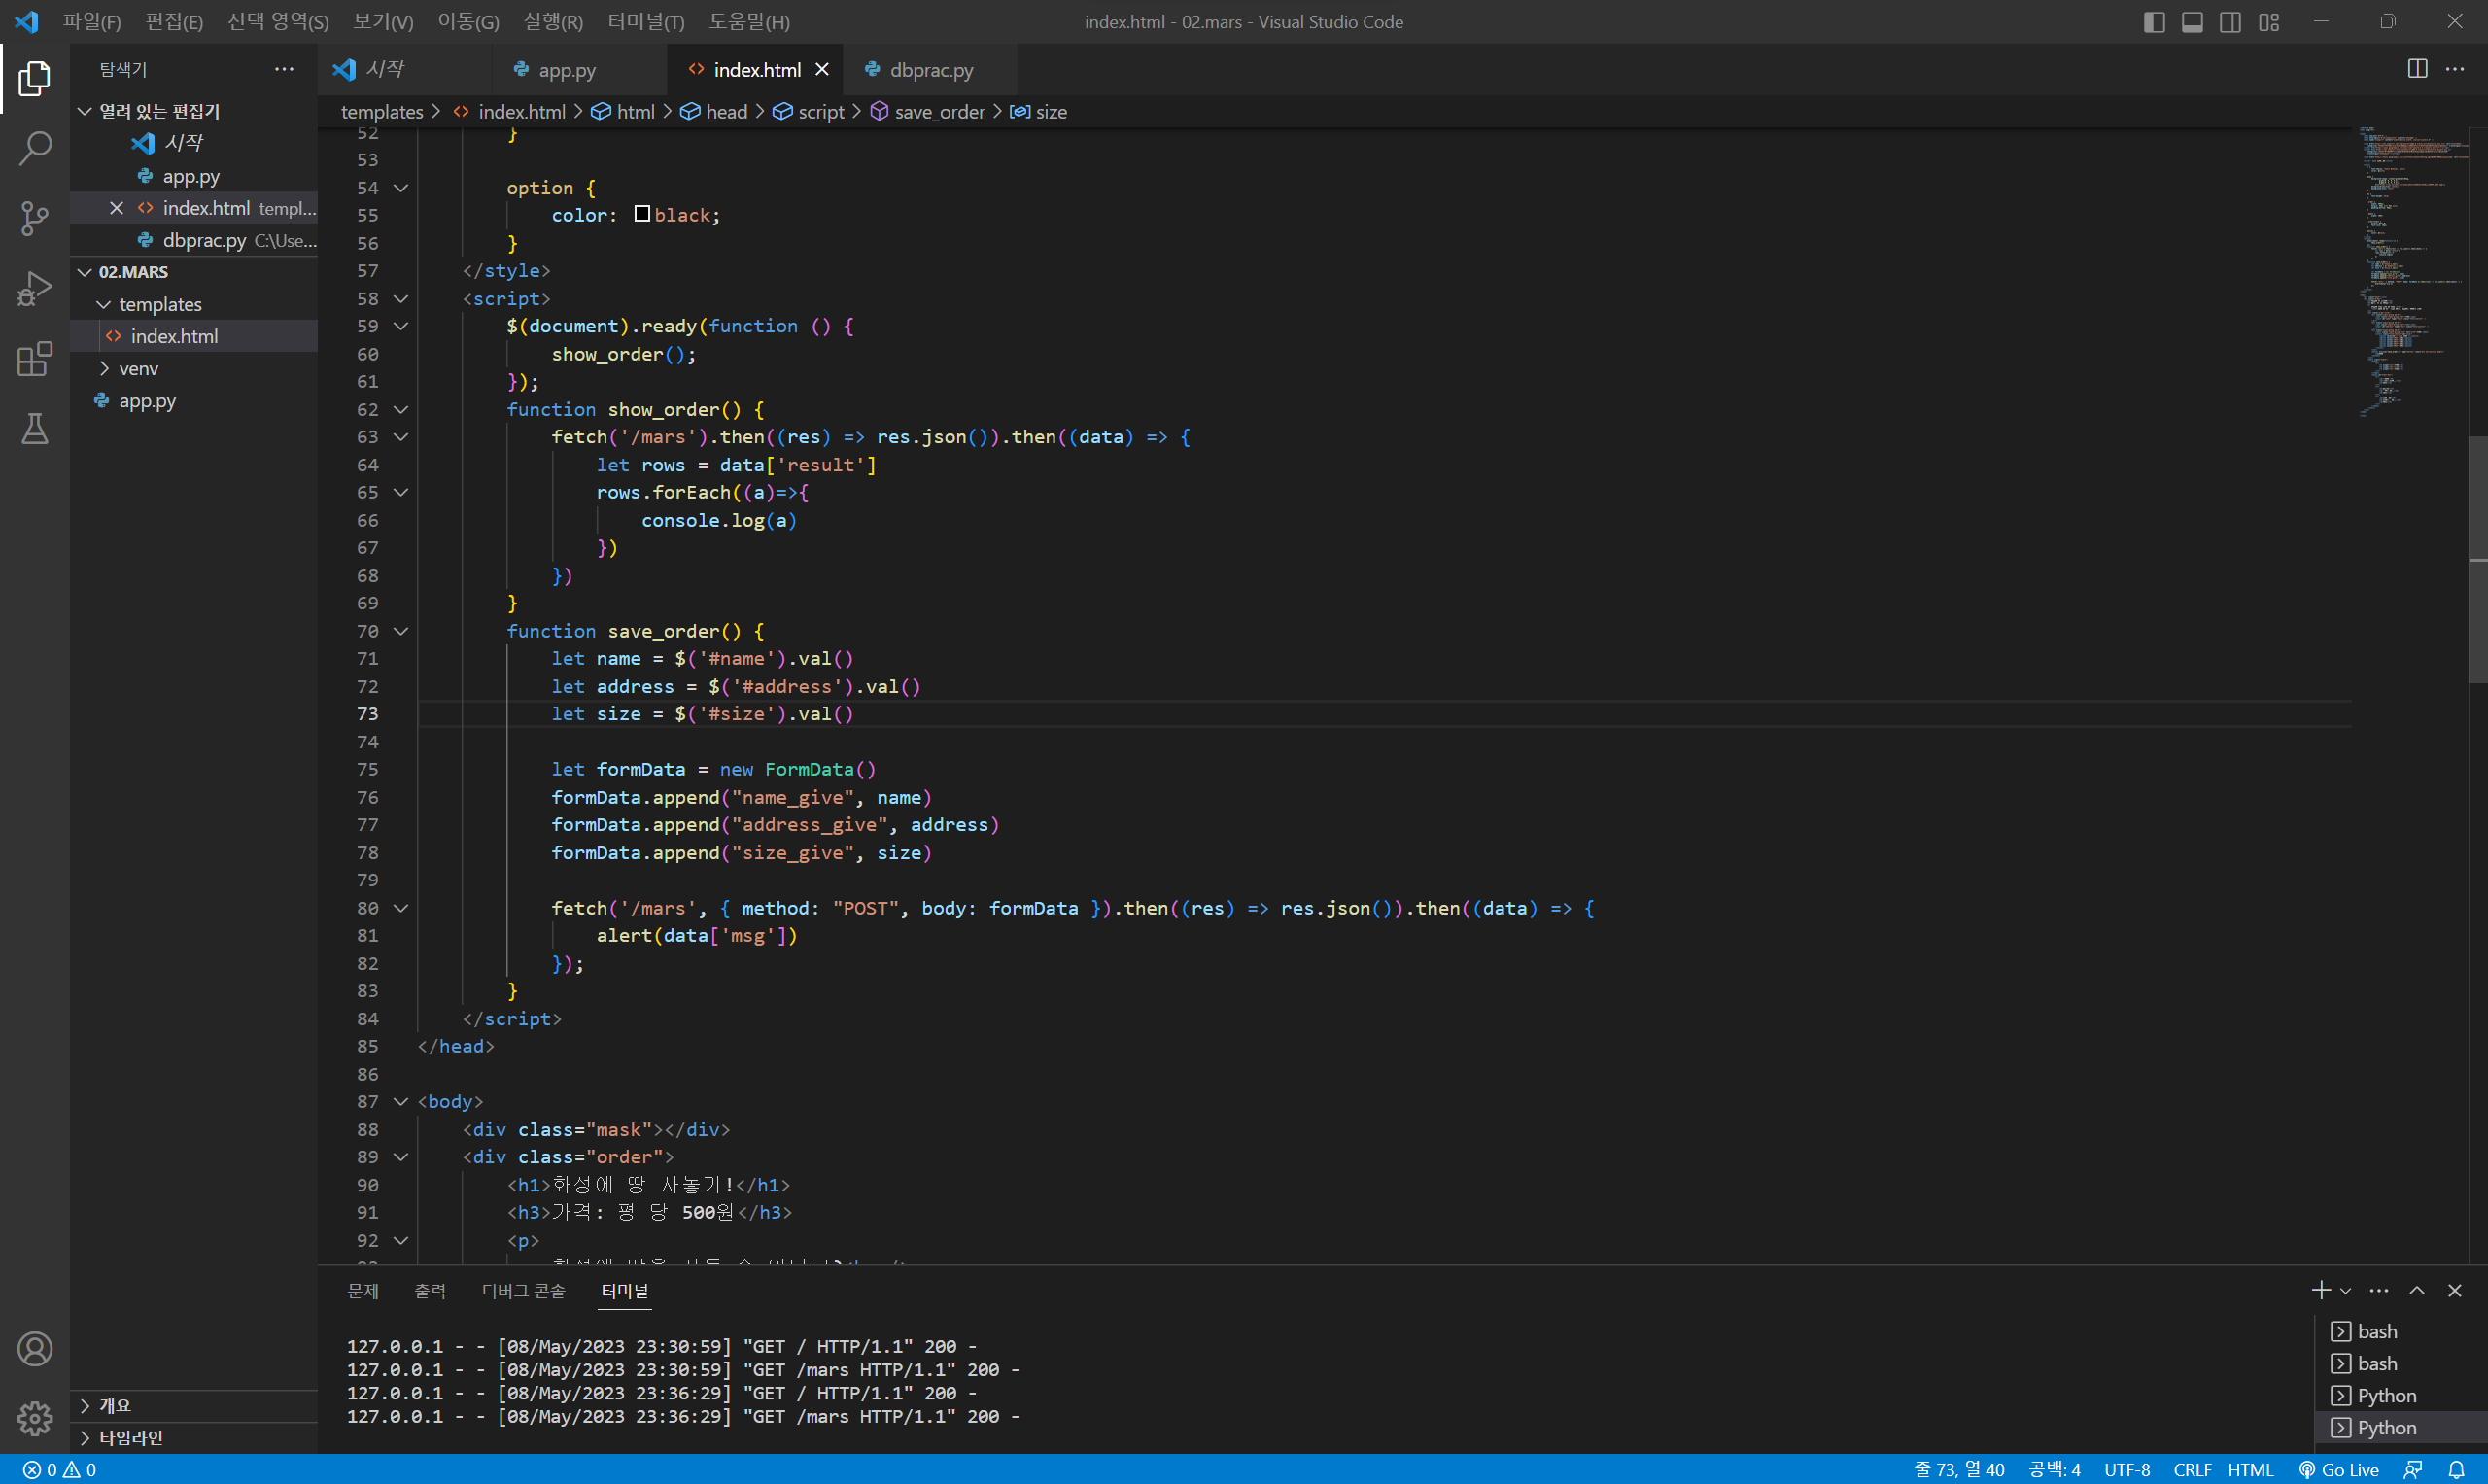The width and height of the screenshot is (2488, 1484).
Task: Fold the save_order function at line 70
Action: [401, 631]
